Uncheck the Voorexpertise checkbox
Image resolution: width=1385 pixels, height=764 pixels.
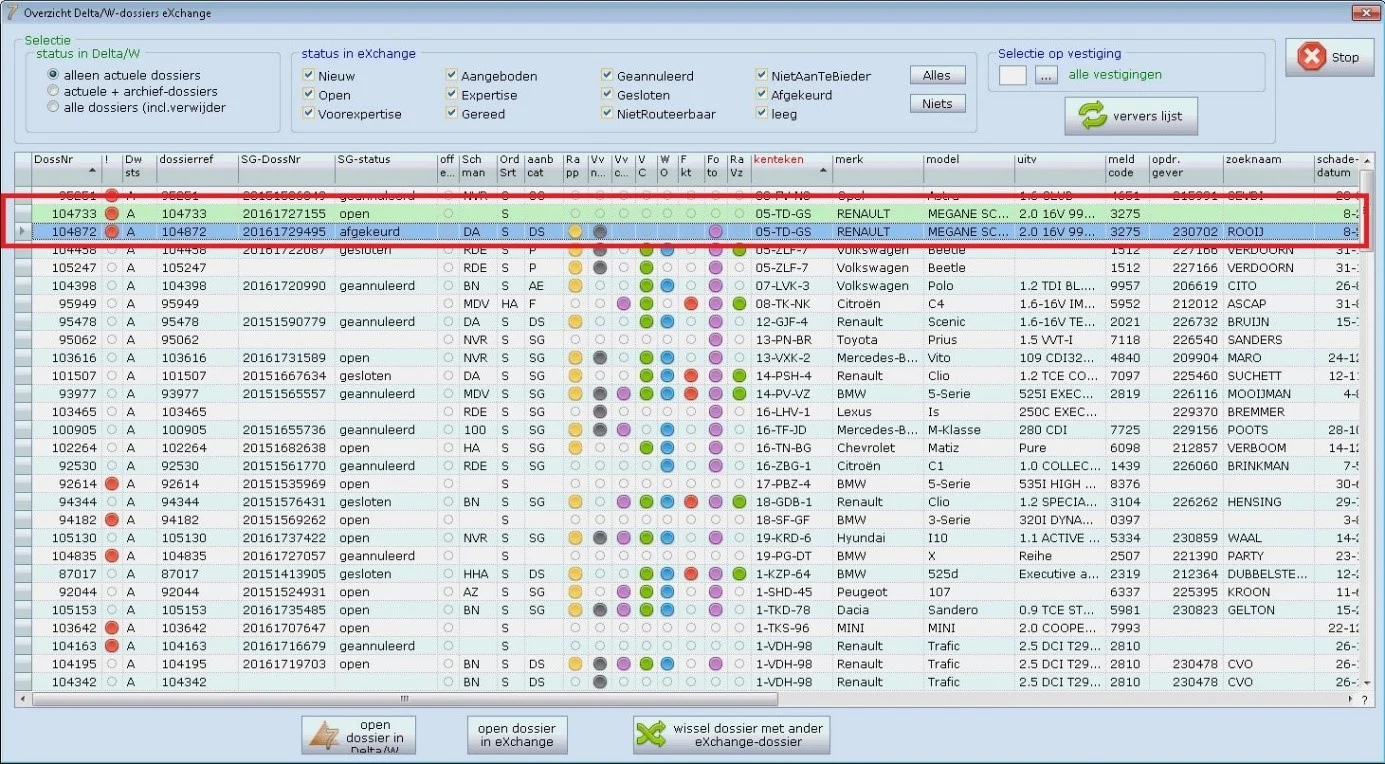(x=309, y=114)
